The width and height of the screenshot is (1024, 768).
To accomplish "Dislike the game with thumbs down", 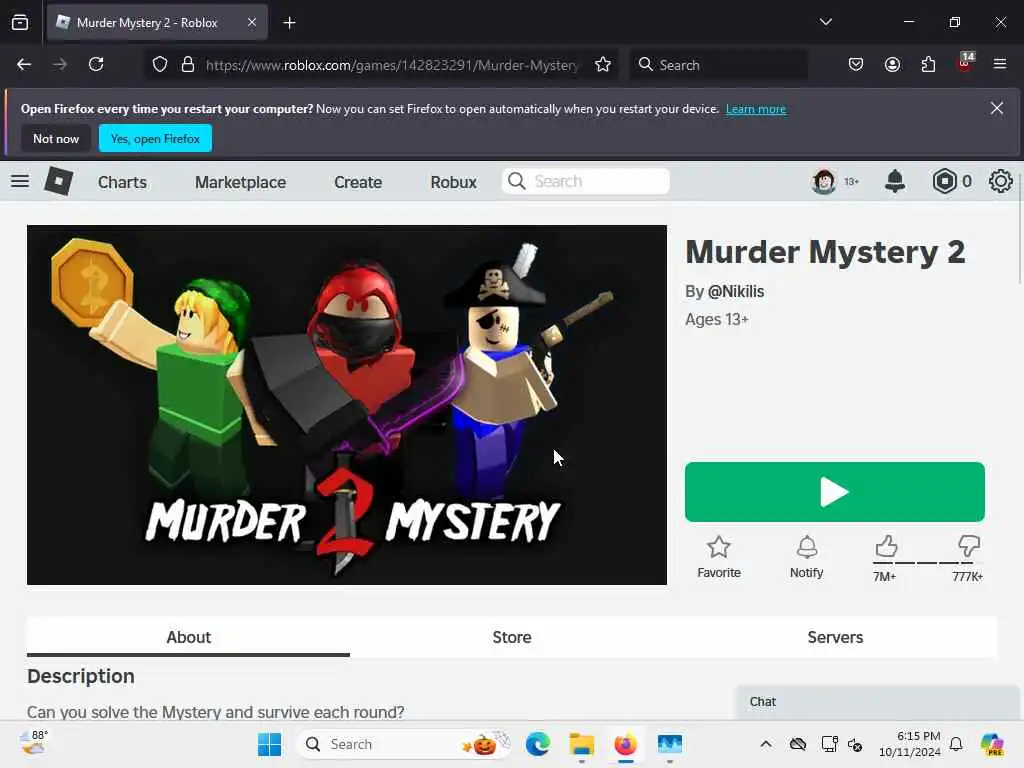I will pos(968,546).
